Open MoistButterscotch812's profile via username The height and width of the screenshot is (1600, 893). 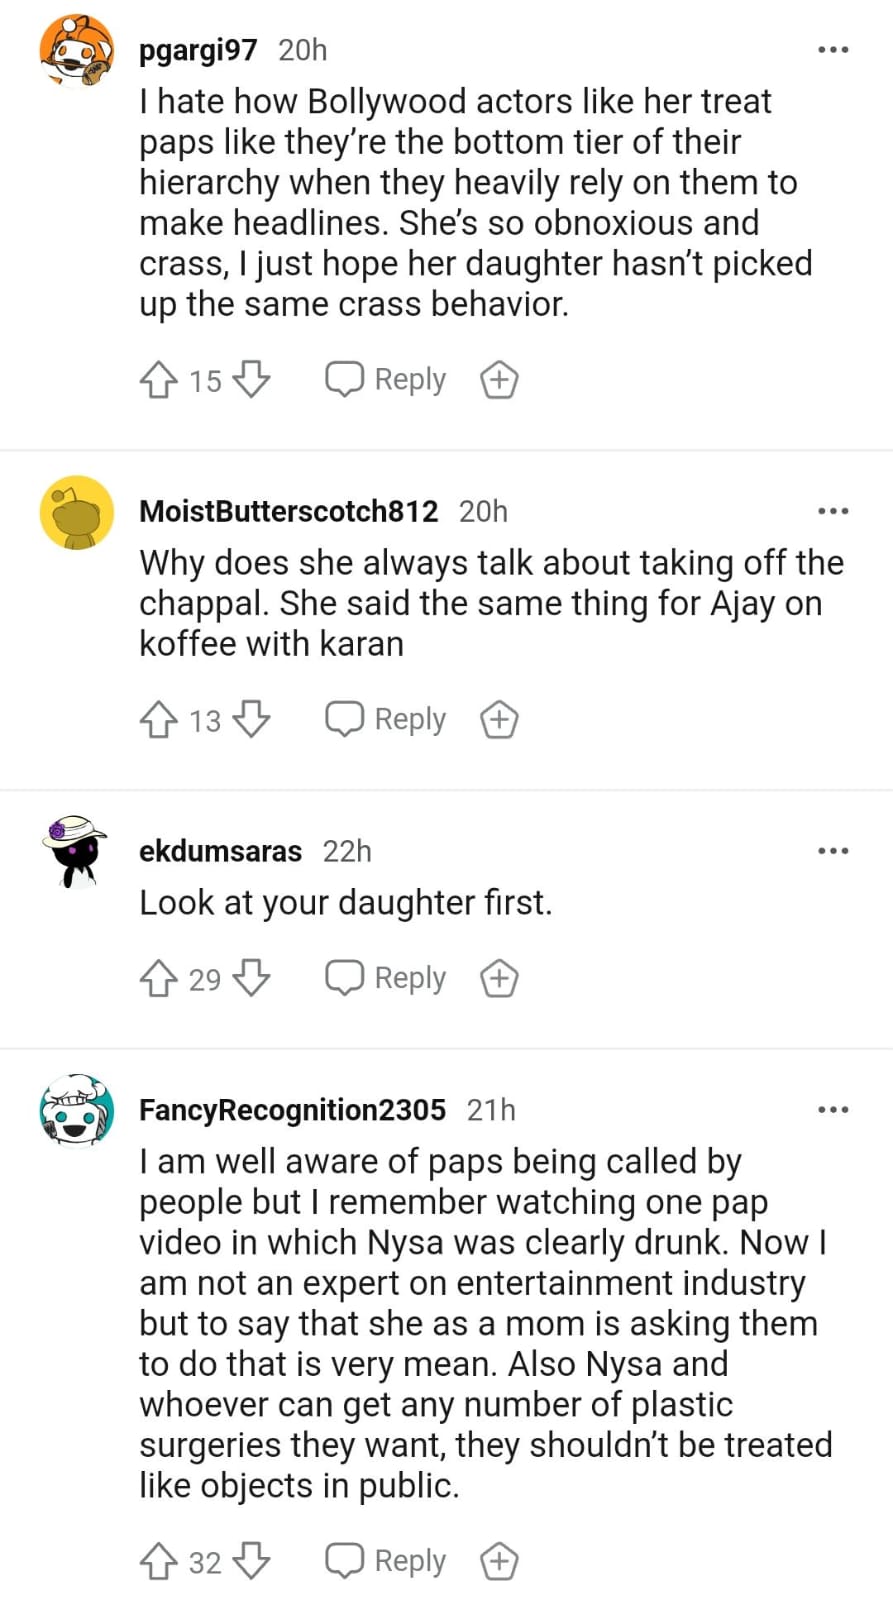288,511
